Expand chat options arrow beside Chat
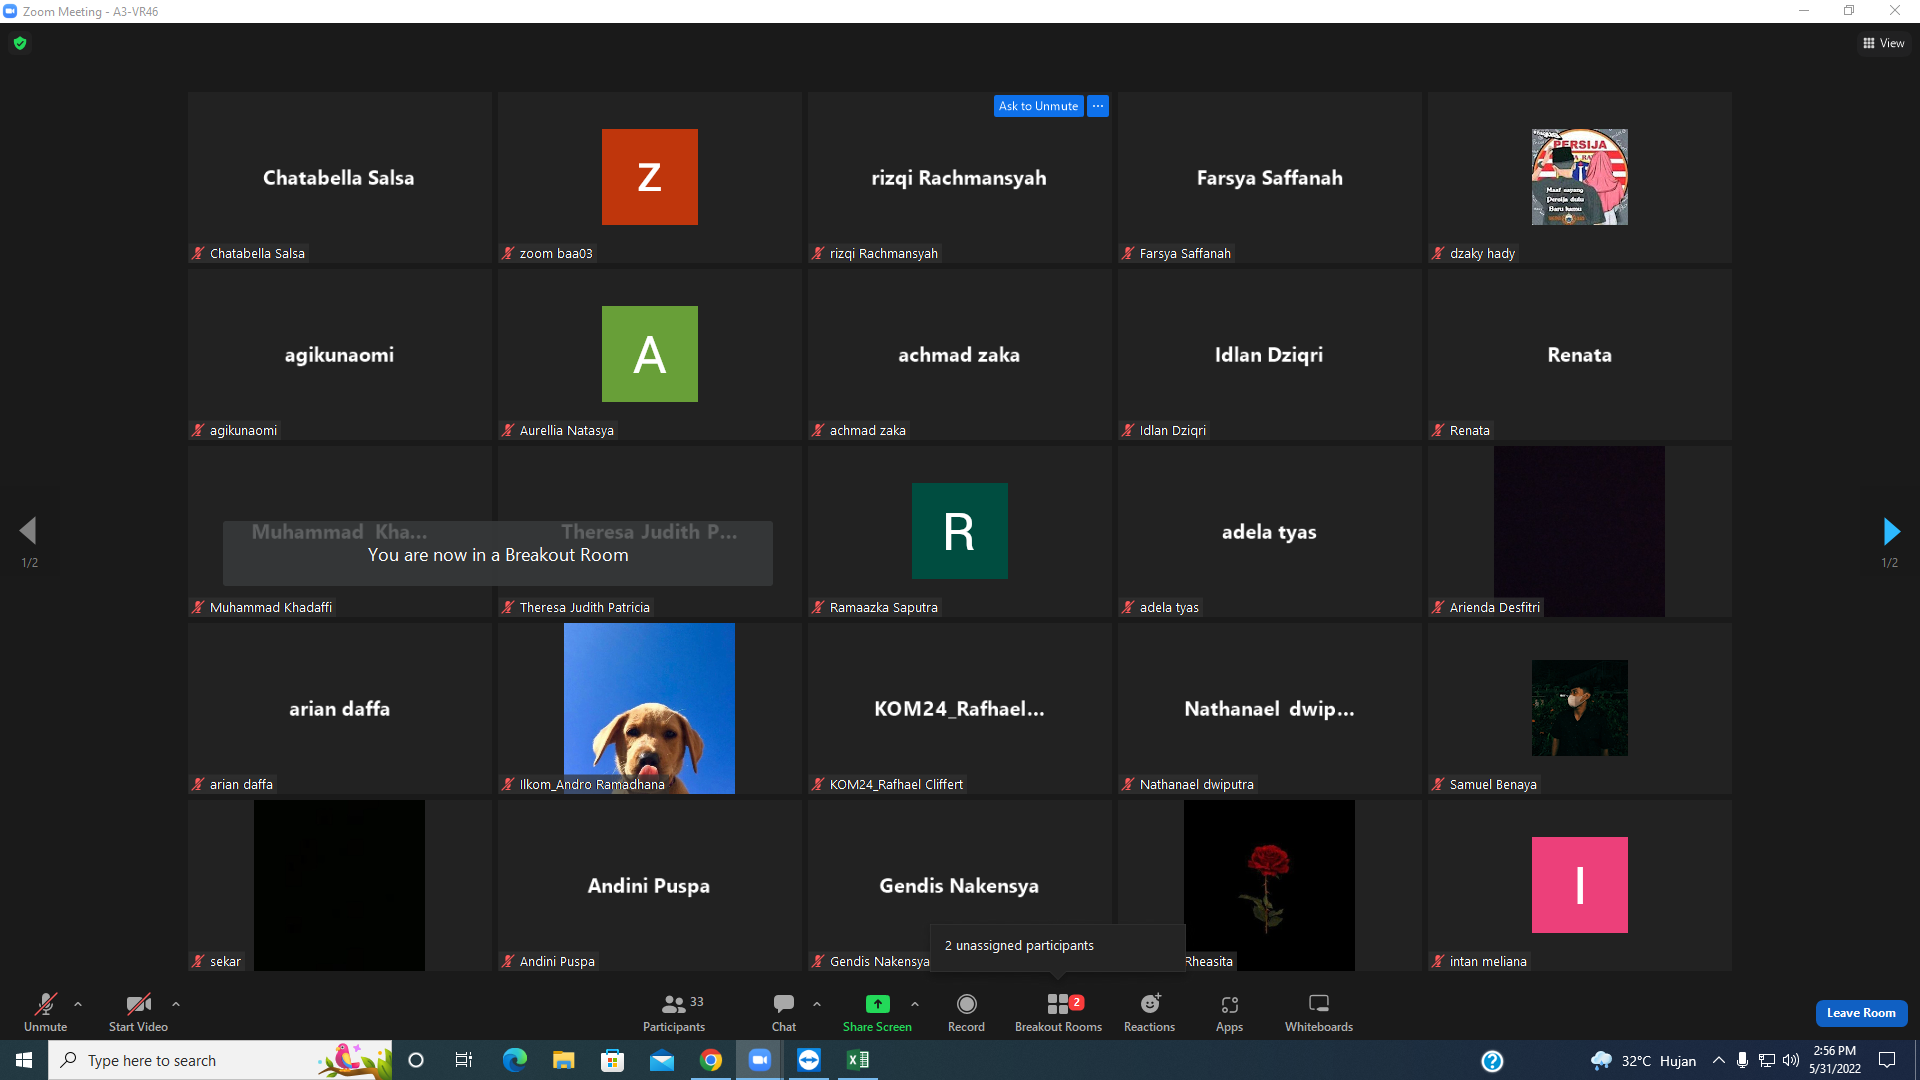 pos(817,1004)
